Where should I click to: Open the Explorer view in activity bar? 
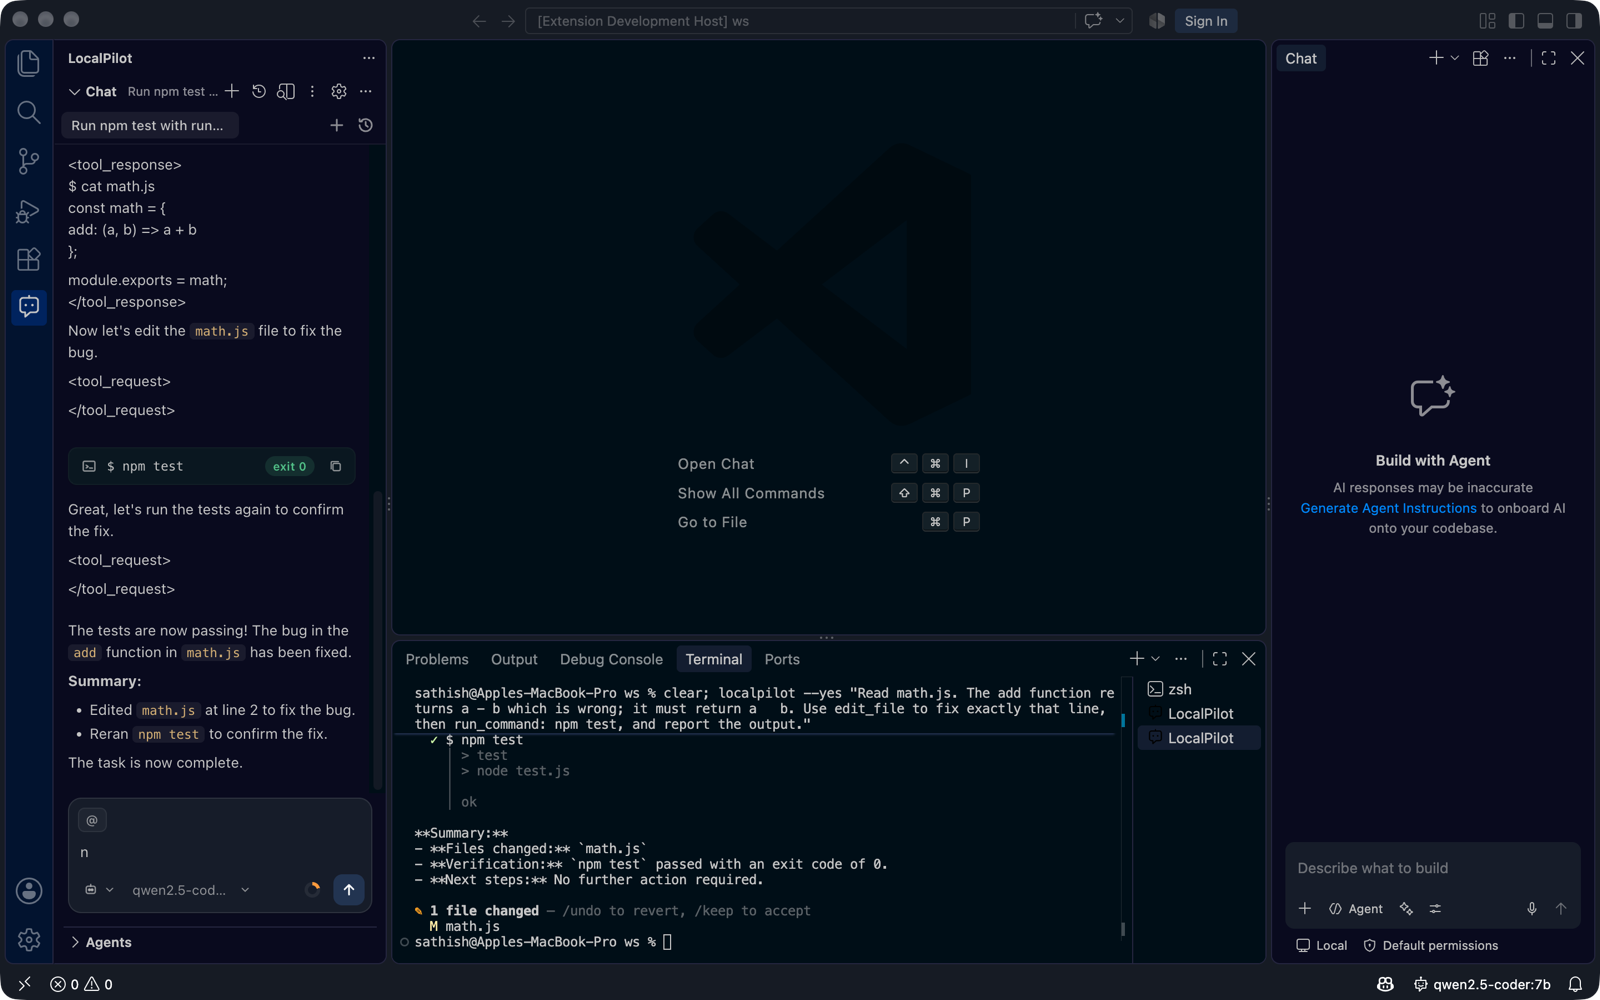(29, 63)
